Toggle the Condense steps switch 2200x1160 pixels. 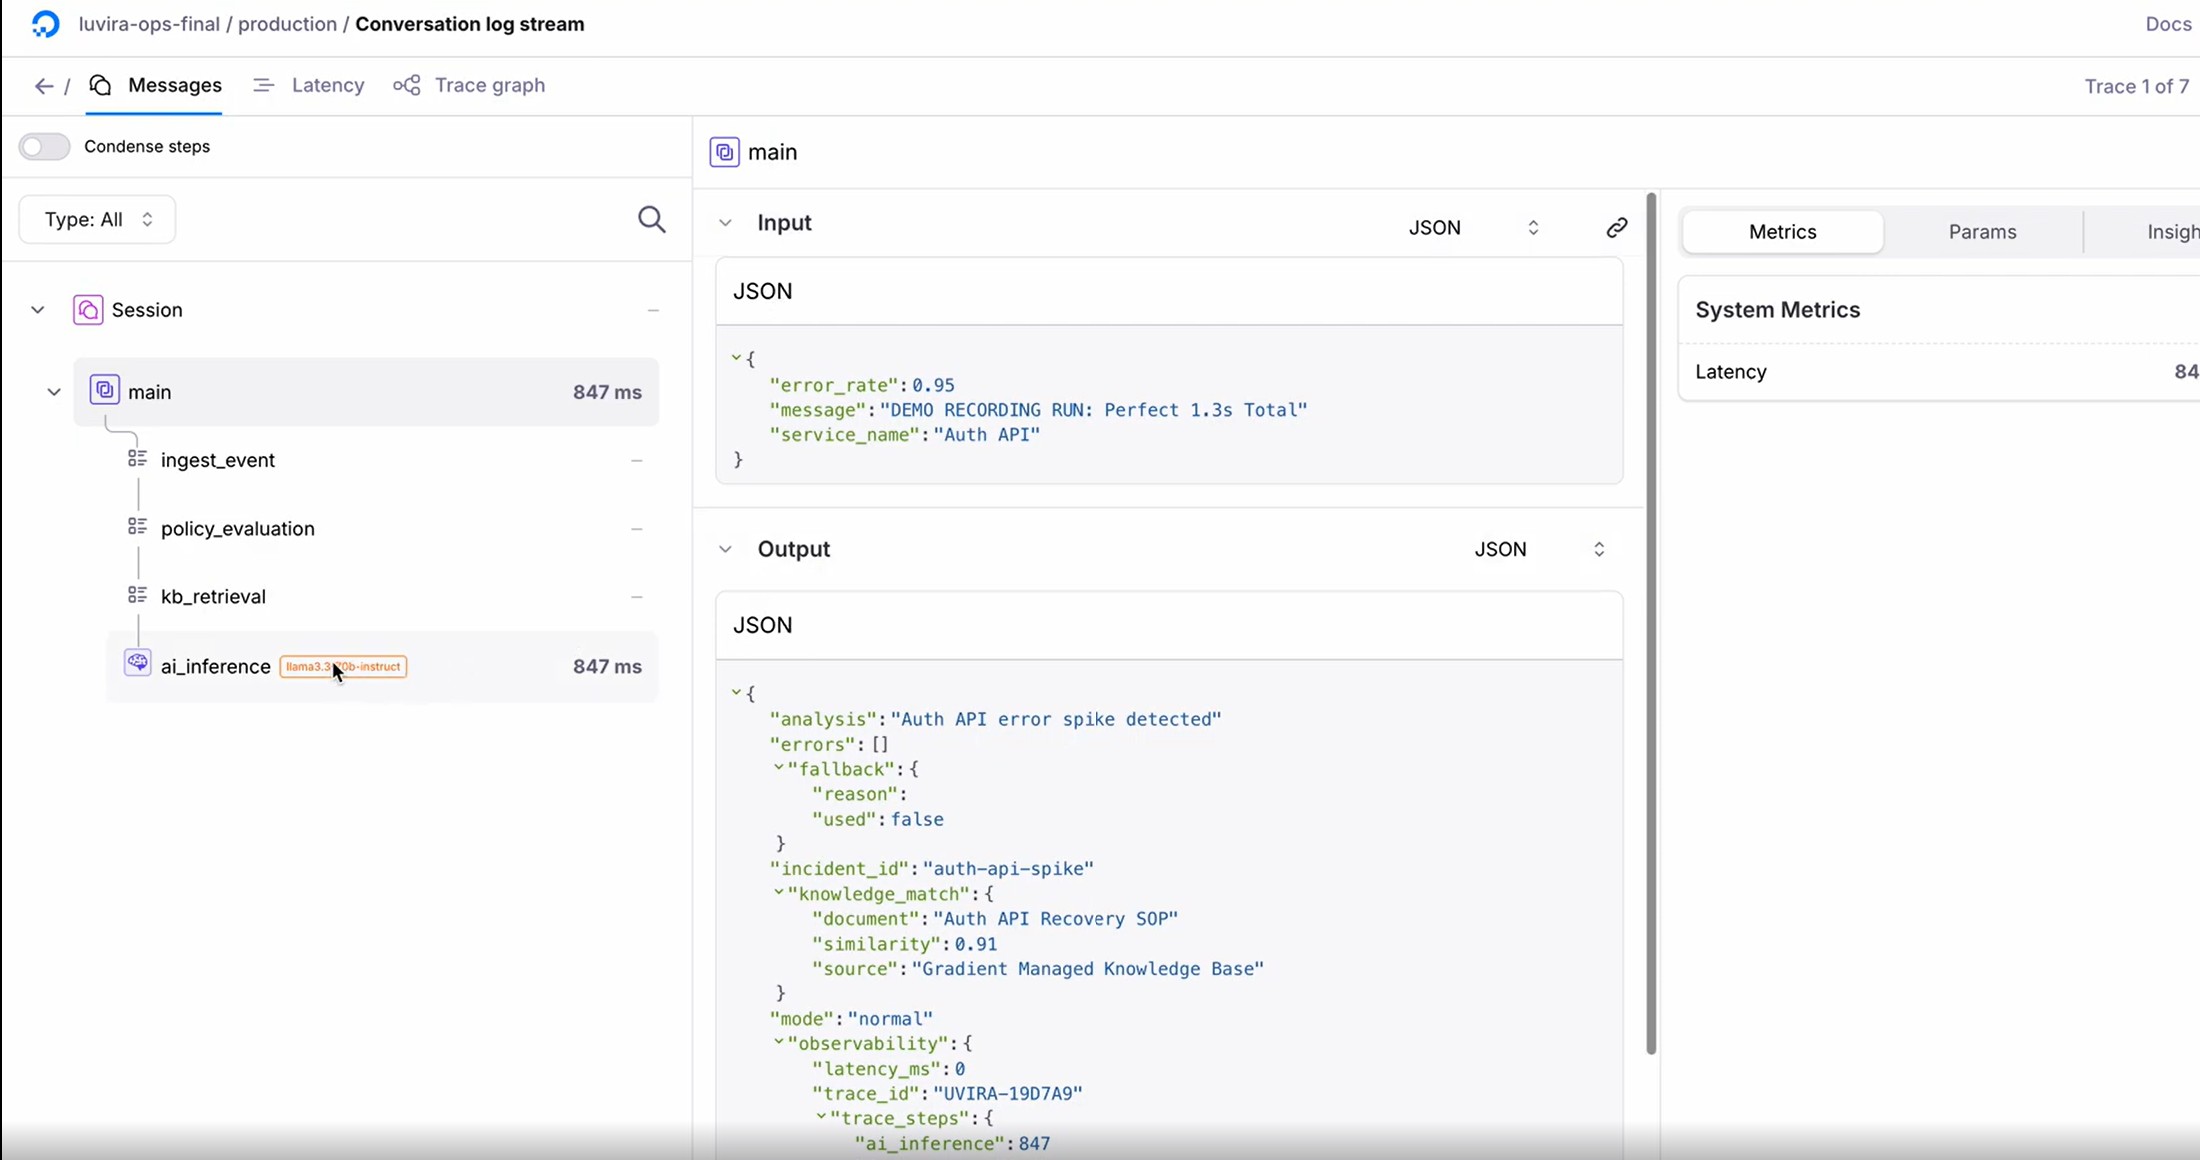tap(44, 147)
